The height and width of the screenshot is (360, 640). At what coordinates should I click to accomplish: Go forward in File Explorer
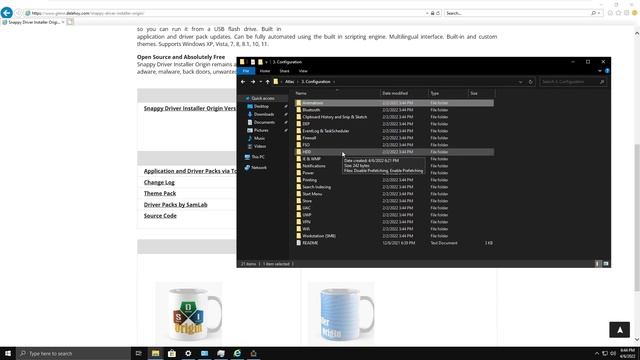click(253, 82)
